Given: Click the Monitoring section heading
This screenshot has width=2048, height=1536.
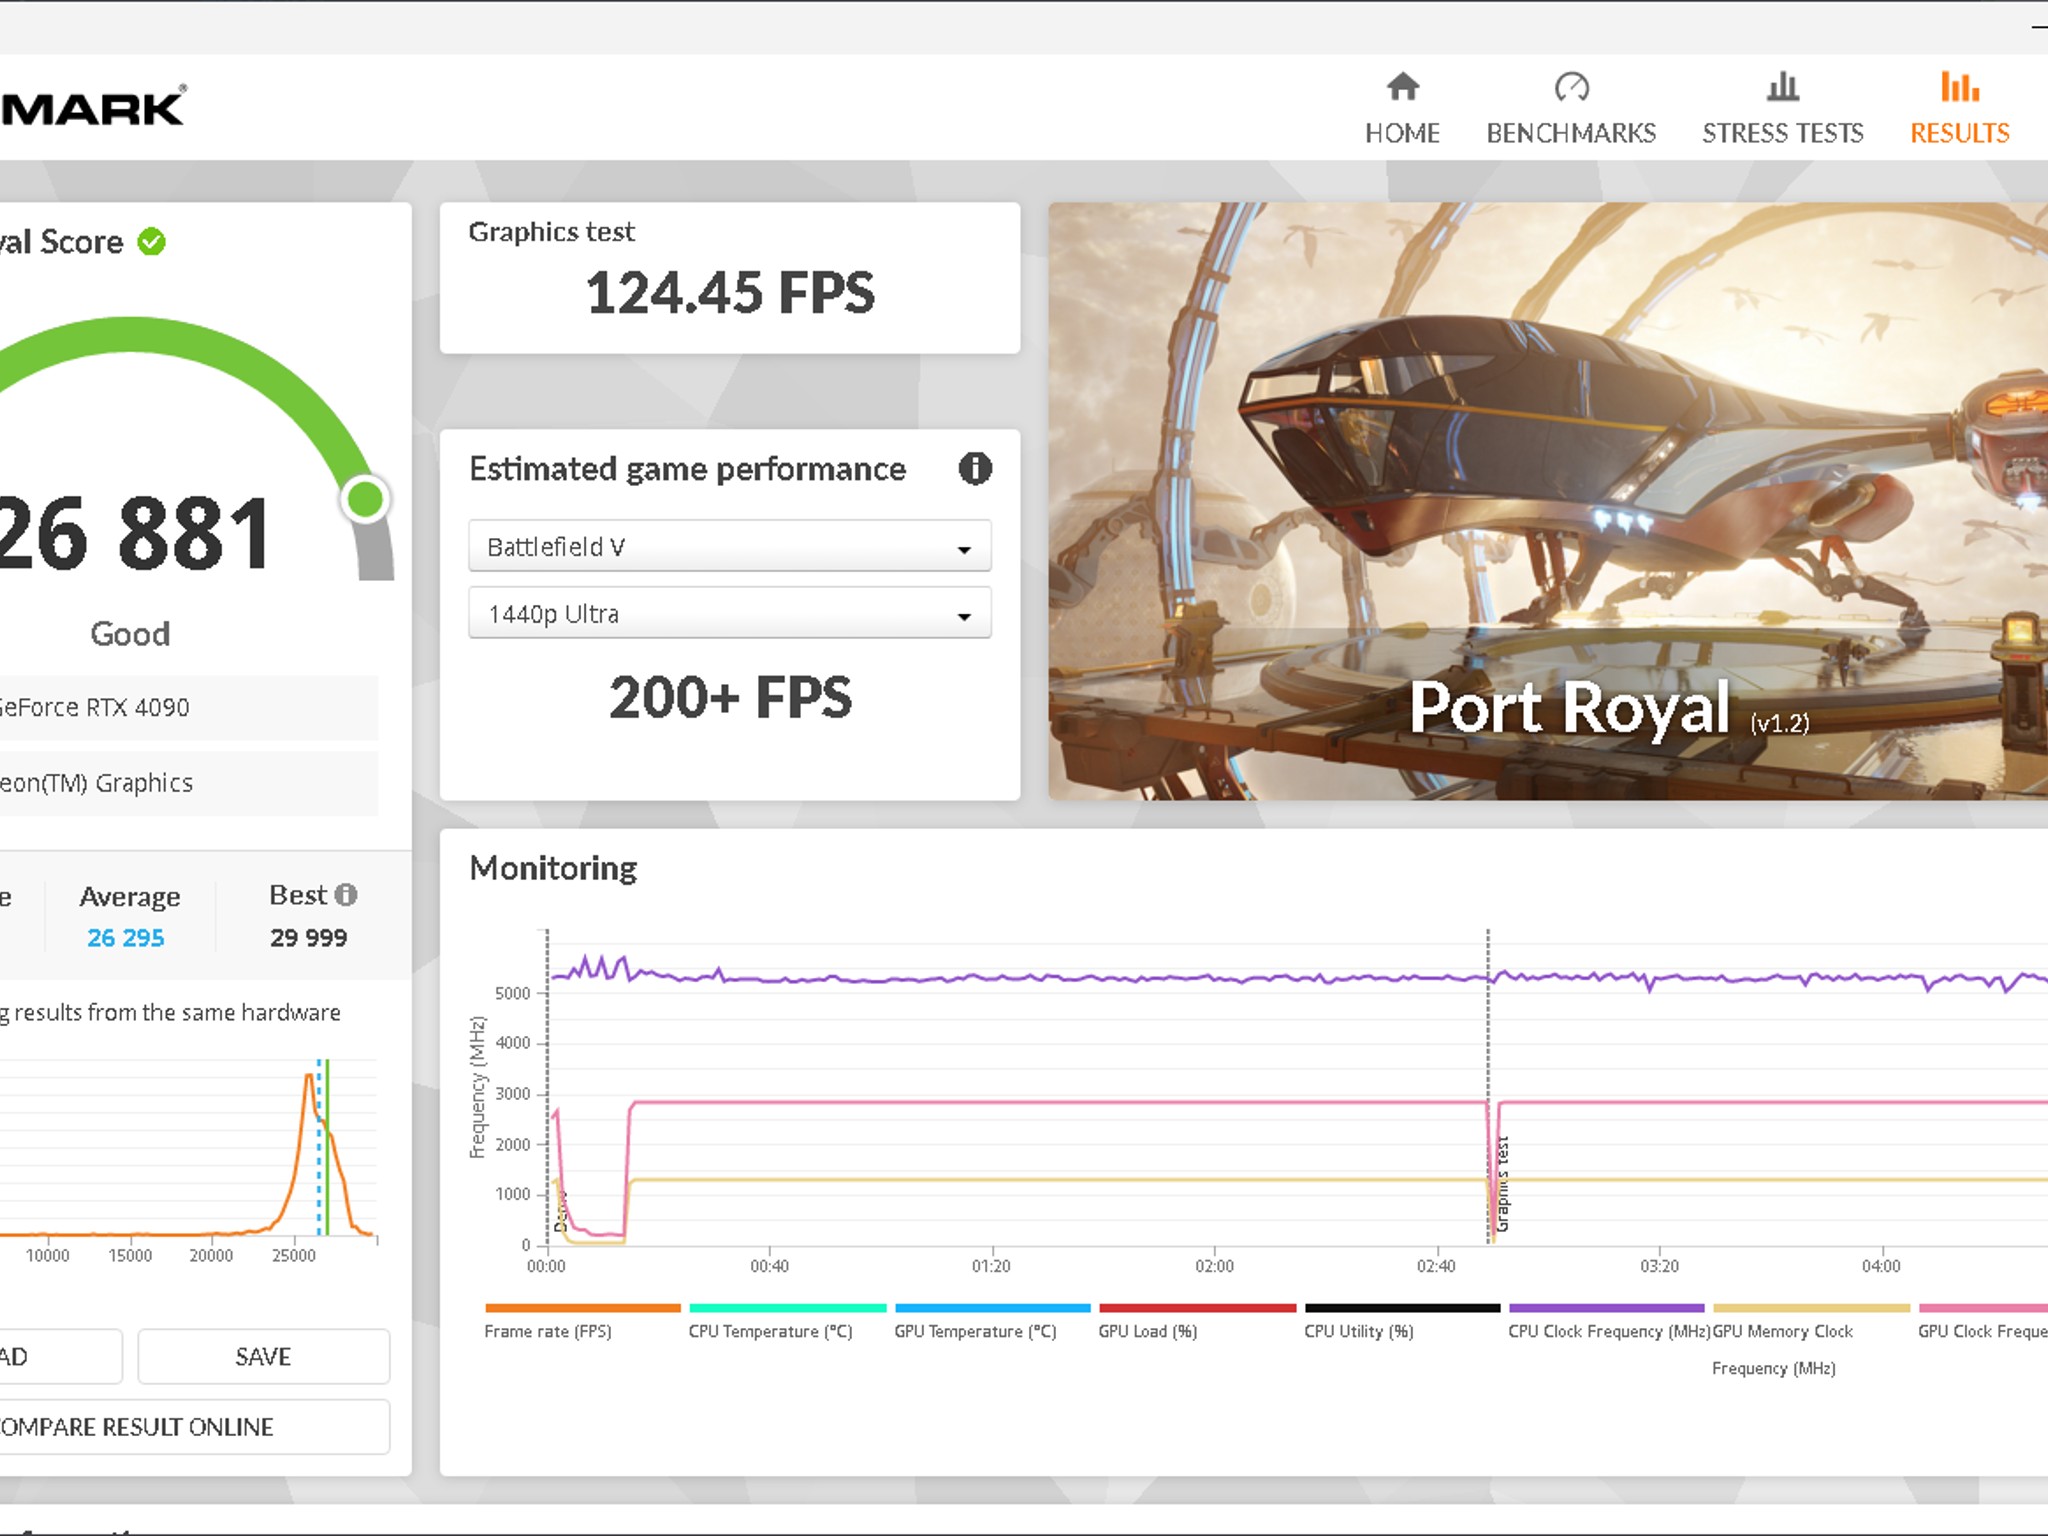Looking at the screenshot, I should [x=553, y=868].
